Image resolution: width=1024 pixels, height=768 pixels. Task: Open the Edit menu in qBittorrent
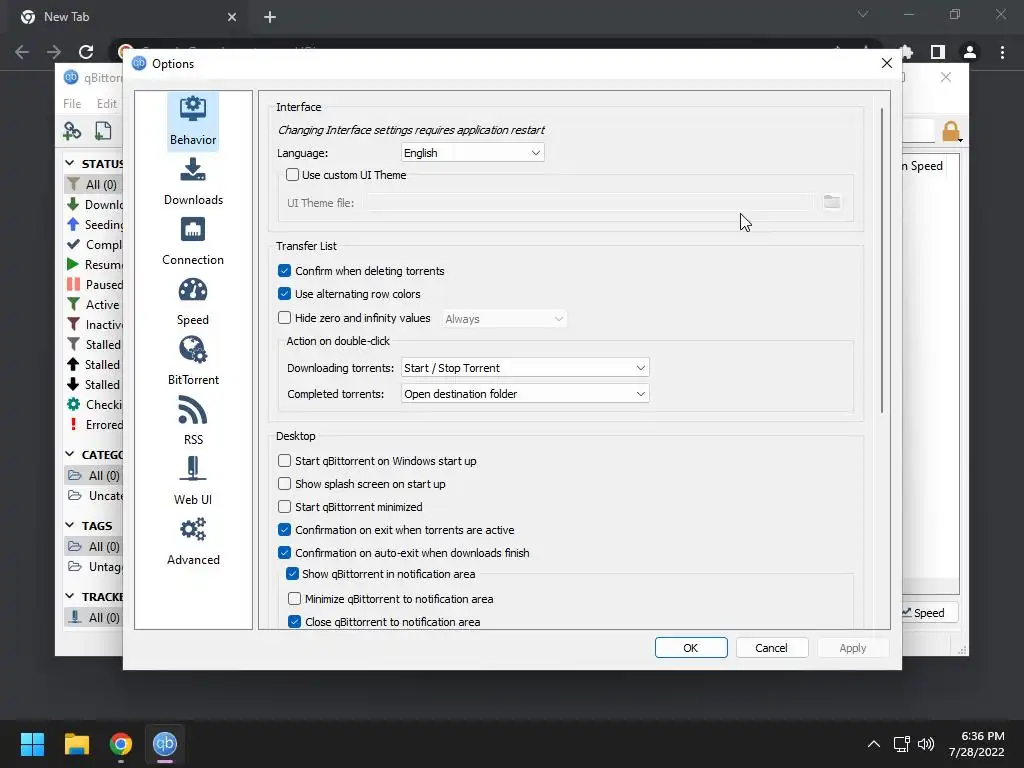[106, 104]
